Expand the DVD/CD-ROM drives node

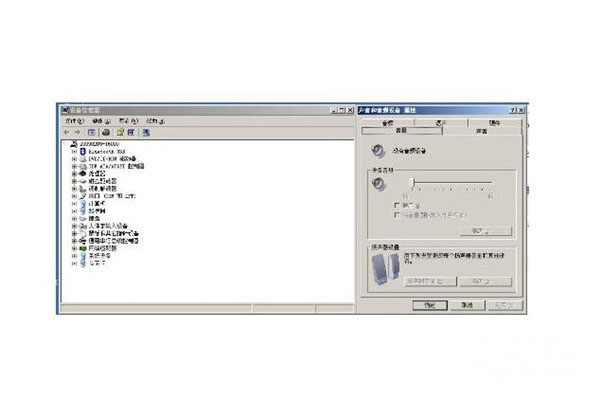74,159
